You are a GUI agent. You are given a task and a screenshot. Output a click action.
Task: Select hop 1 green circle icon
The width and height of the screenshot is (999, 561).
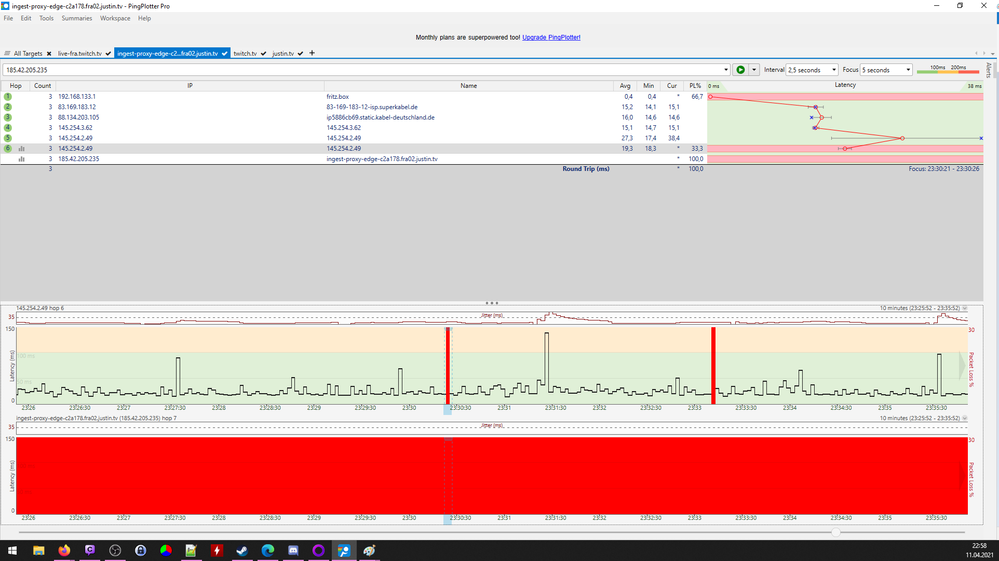pyautogui.click(x=8, y=97)
